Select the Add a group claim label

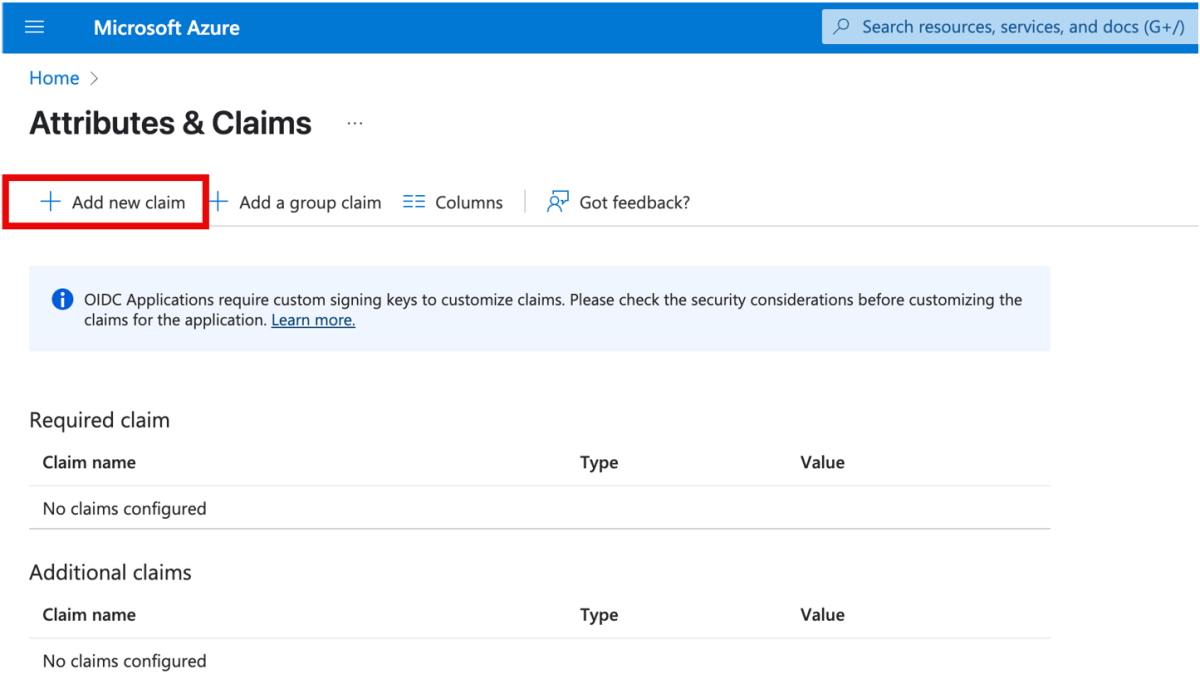point(310,202)
